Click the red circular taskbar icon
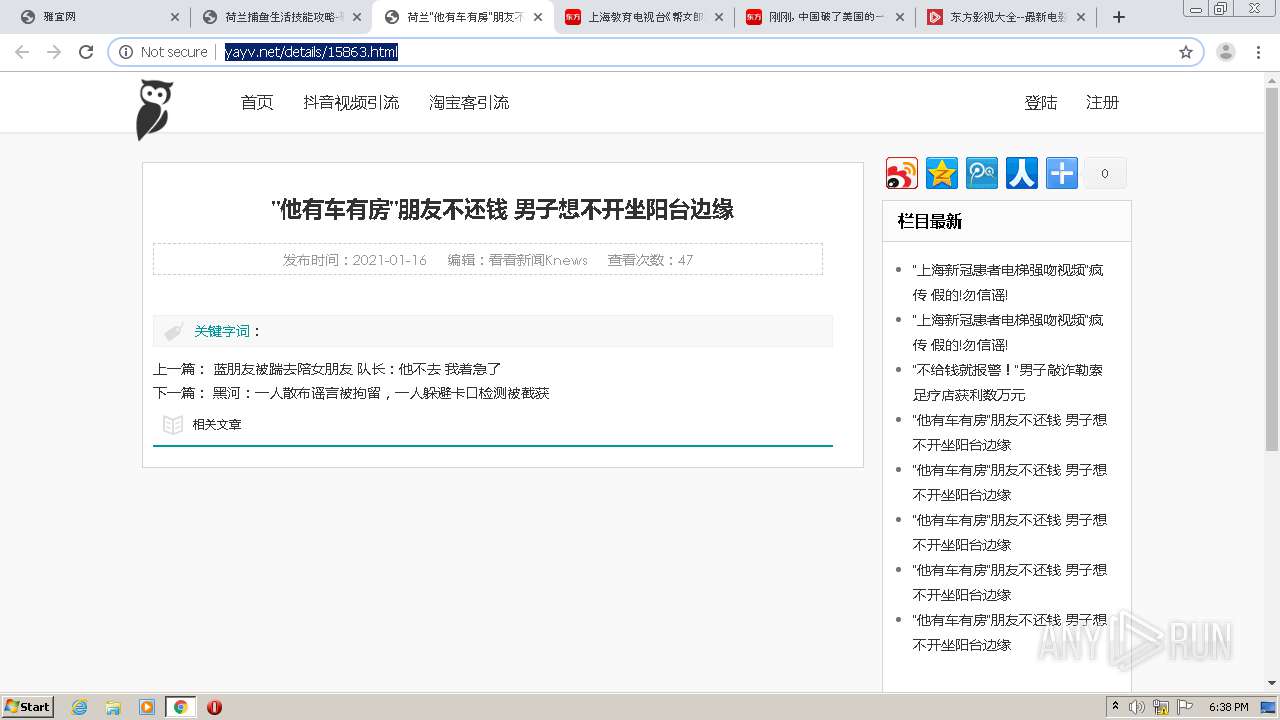1280x720 pixels. [x=214, y=707]
